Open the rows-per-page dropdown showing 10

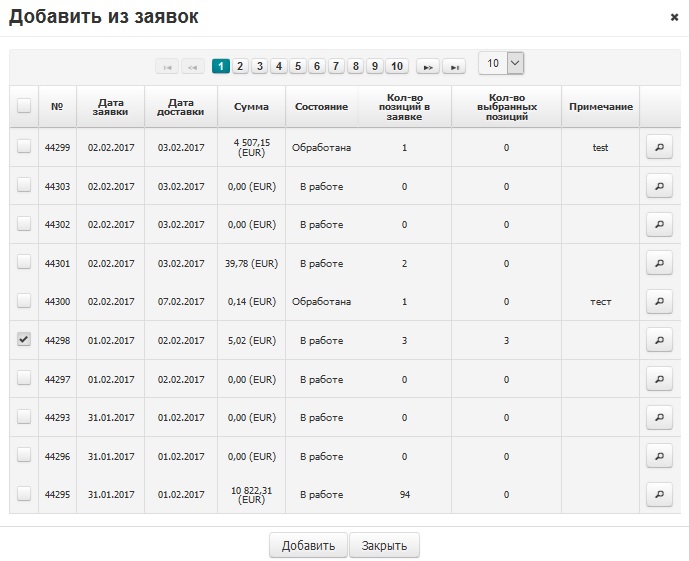click(x=501, y=63)
